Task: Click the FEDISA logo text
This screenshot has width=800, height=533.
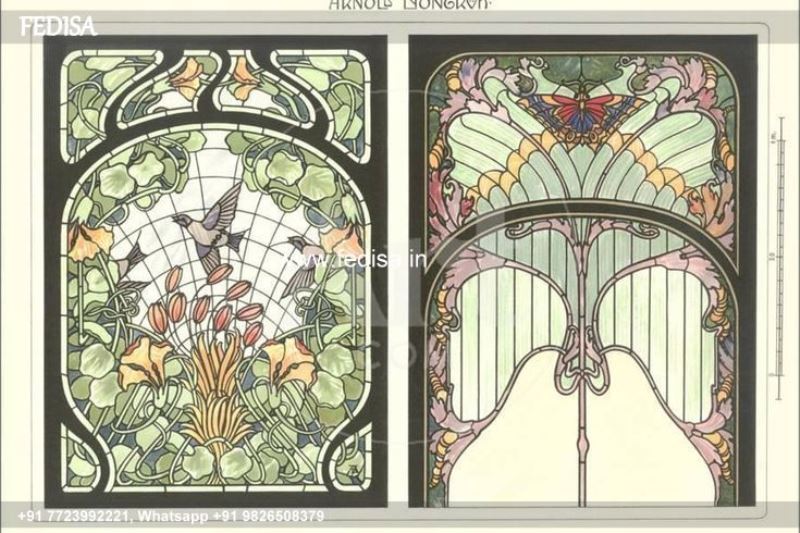Action: tap(58, 27)
